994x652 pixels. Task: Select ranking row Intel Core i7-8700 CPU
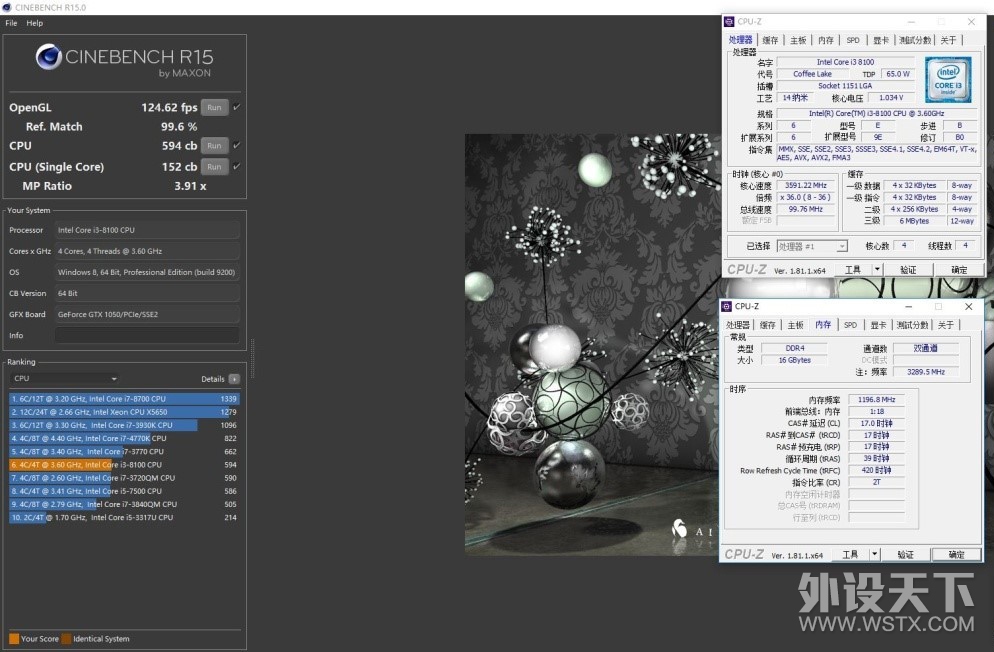pyautogui.click(x=124, y=399)
